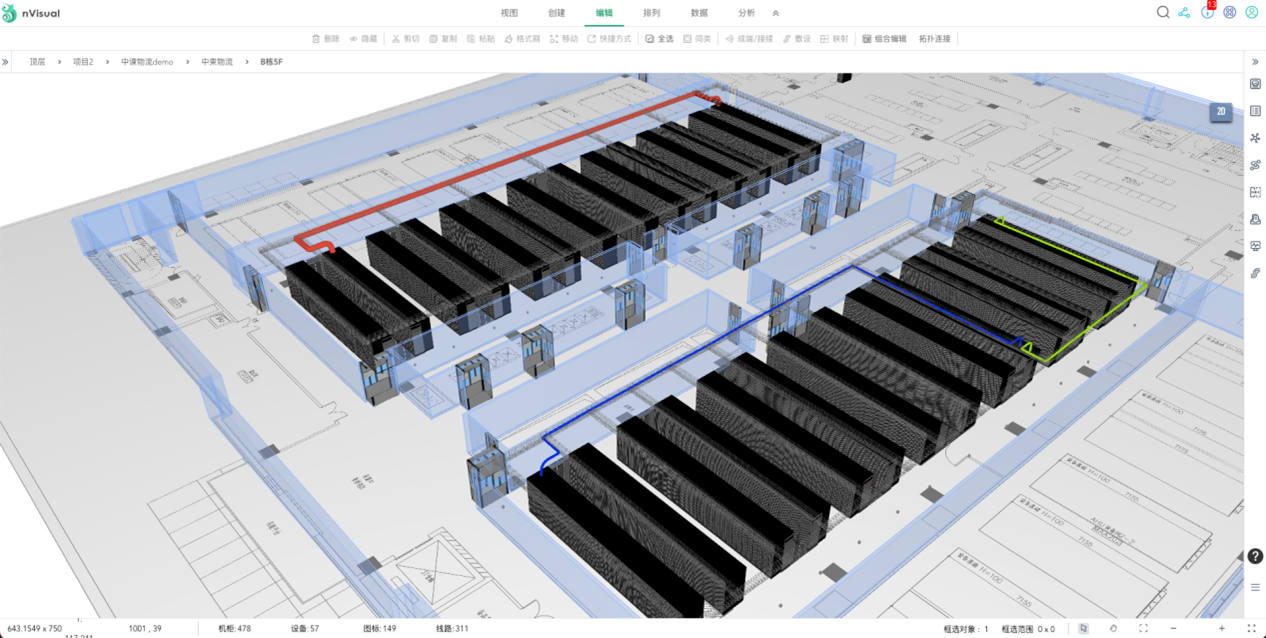Viewport: 1266px width, 638px height.
Task: Toggle box-select mode icon in status bar
Action: click(x=1083, y=628)
